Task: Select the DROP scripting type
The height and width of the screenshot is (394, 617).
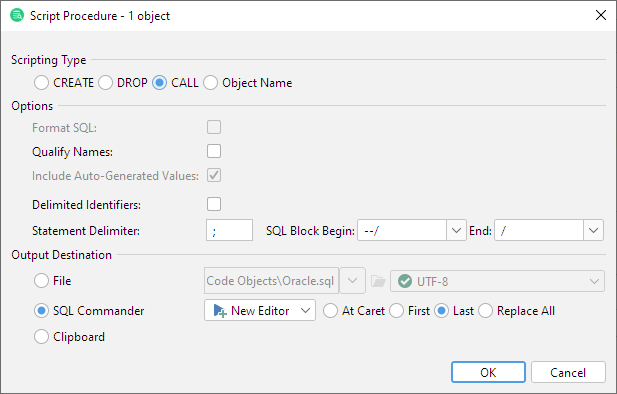Action: [105, 83]
